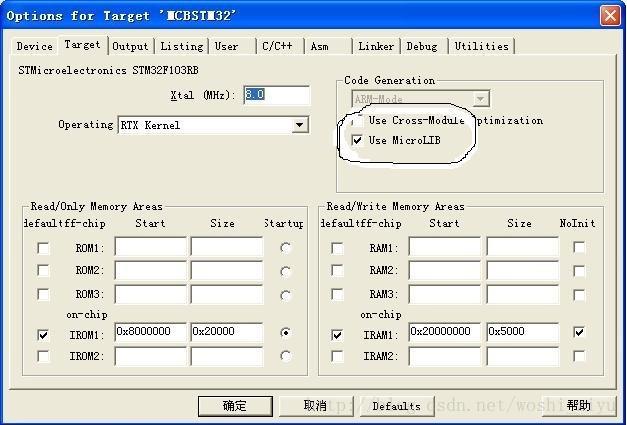
Task: Open help with the 帮助 button
Action: coord(579,406)
